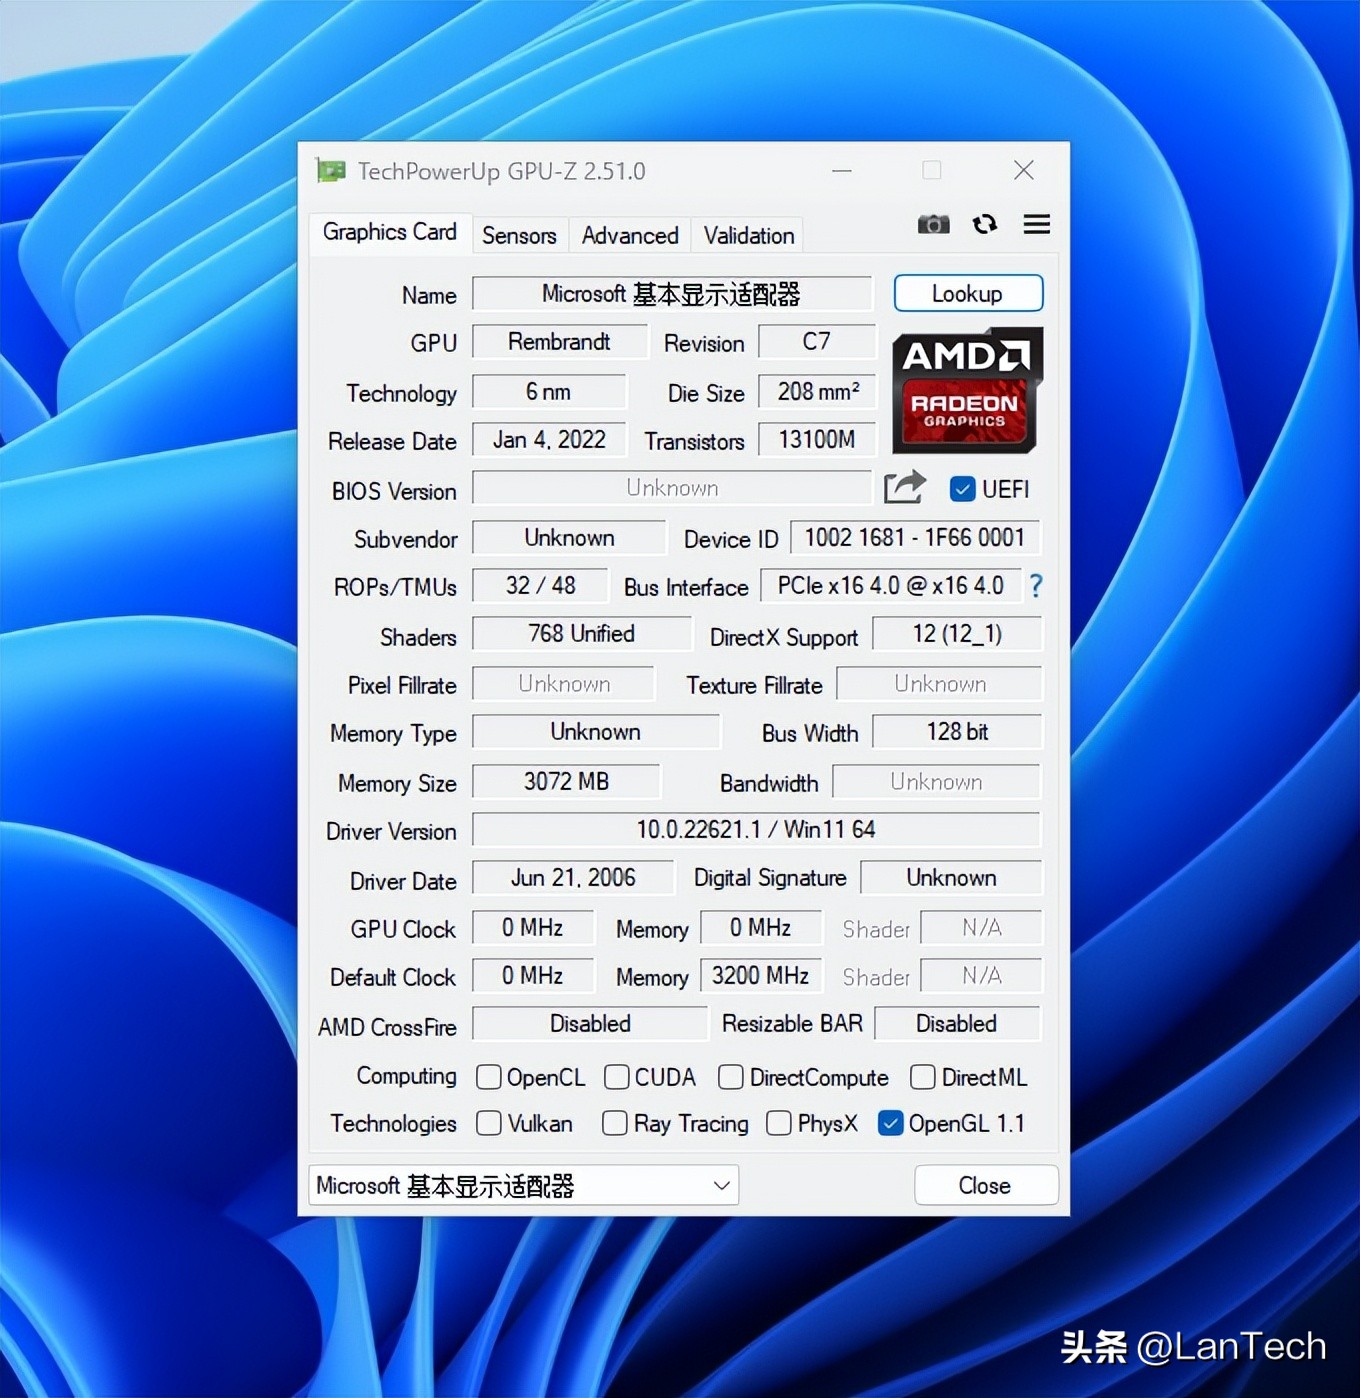This screenshot has height=1398, width=1360.
Task: Click the BIOS Version field
Action: (x=672, y=488)
